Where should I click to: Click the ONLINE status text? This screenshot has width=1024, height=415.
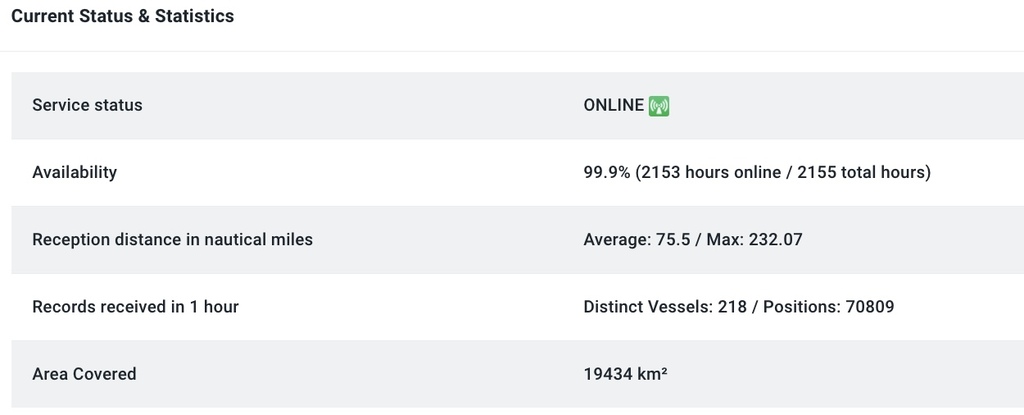(613, 105)
